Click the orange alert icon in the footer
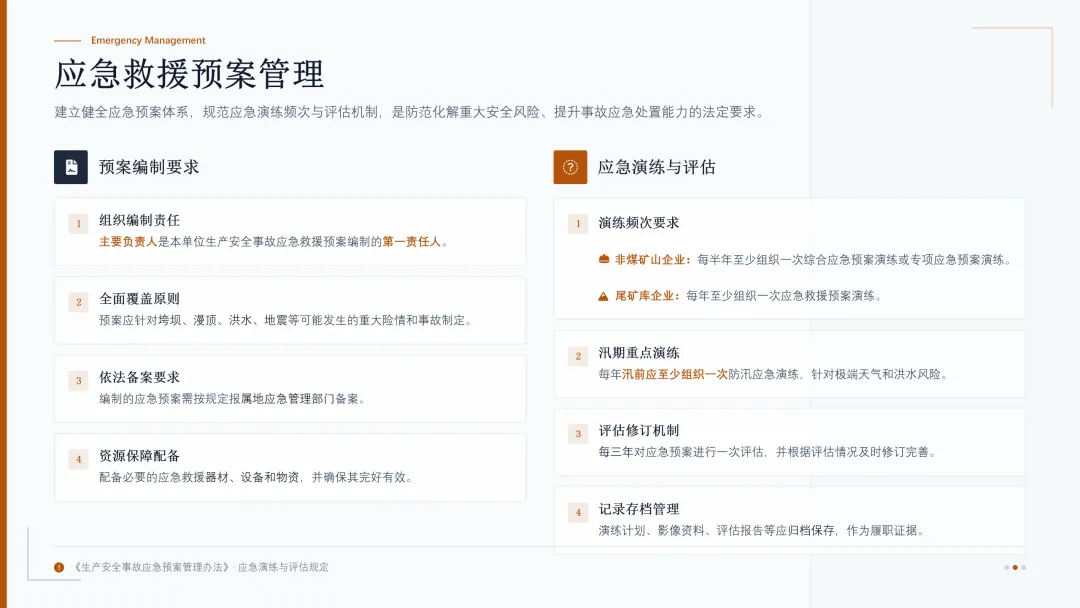Screen dimensions: 1080x608 [59, 567]
